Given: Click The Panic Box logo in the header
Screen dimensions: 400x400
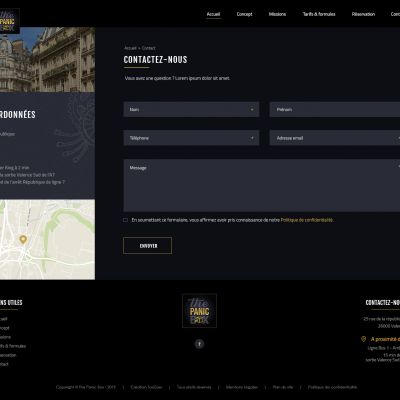Looking at the screenshot, I should (x=10, y=21).
